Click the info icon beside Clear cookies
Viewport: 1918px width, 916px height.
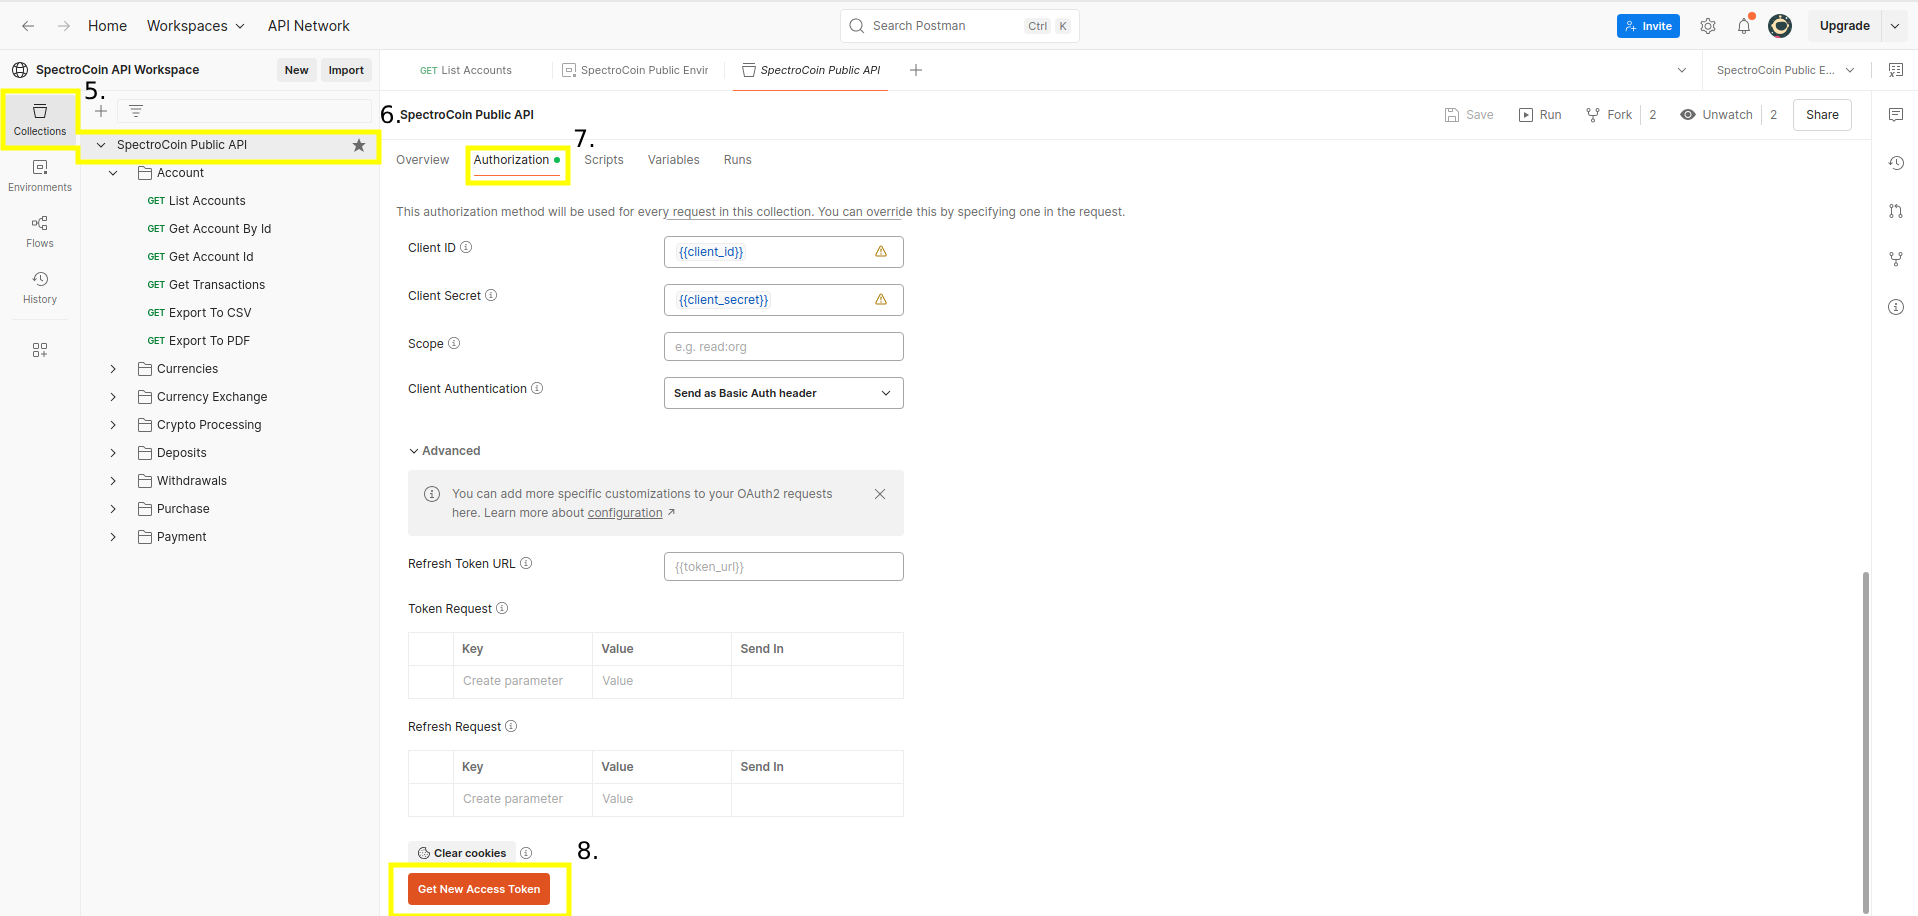pos(526,853)
